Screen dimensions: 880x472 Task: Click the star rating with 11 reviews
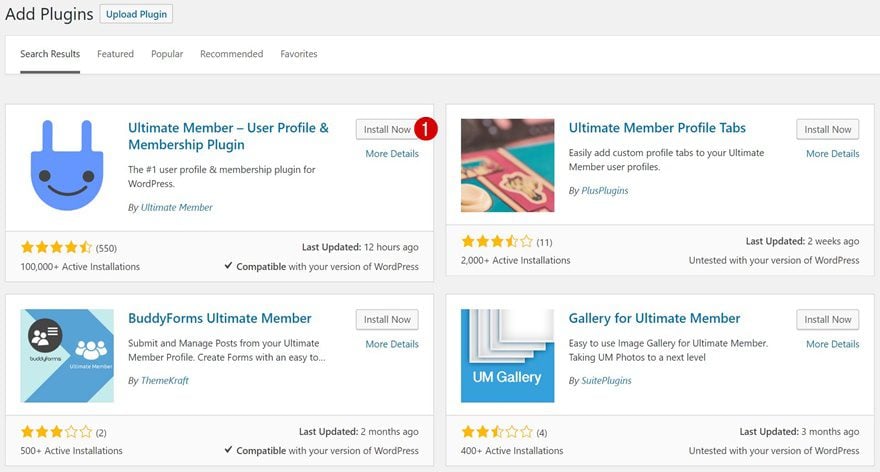click(497, 242)
